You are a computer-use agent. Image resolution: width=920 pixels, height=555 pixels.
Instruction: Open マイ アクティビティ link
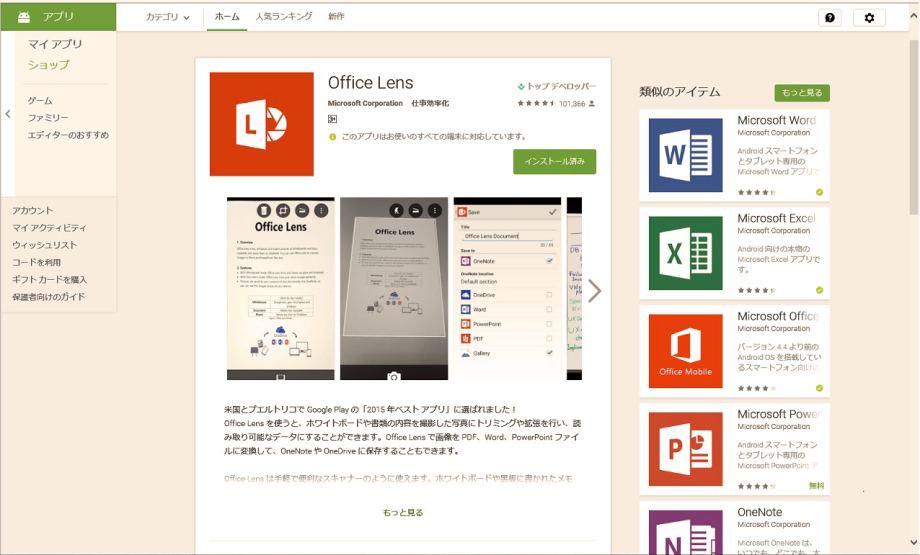tap(49, 228)
